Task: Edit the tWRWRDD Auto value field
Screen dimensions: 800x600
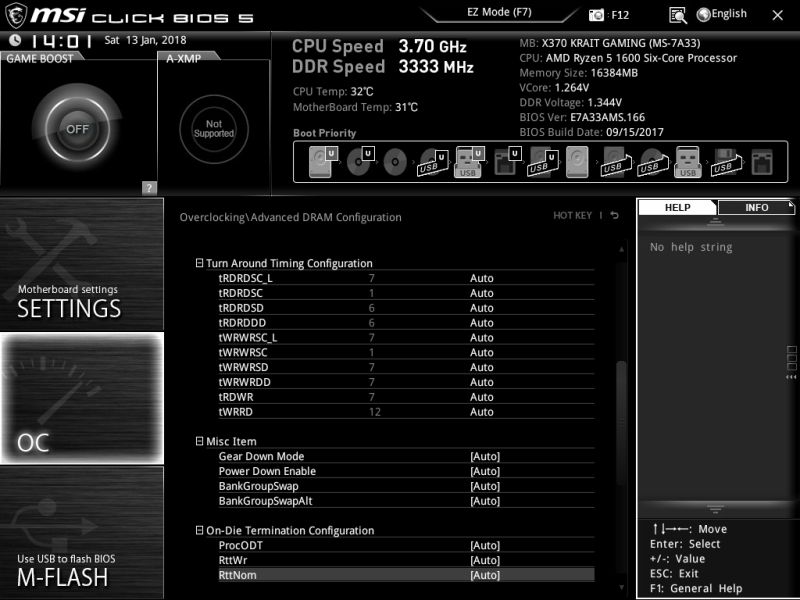Action: 481,382
